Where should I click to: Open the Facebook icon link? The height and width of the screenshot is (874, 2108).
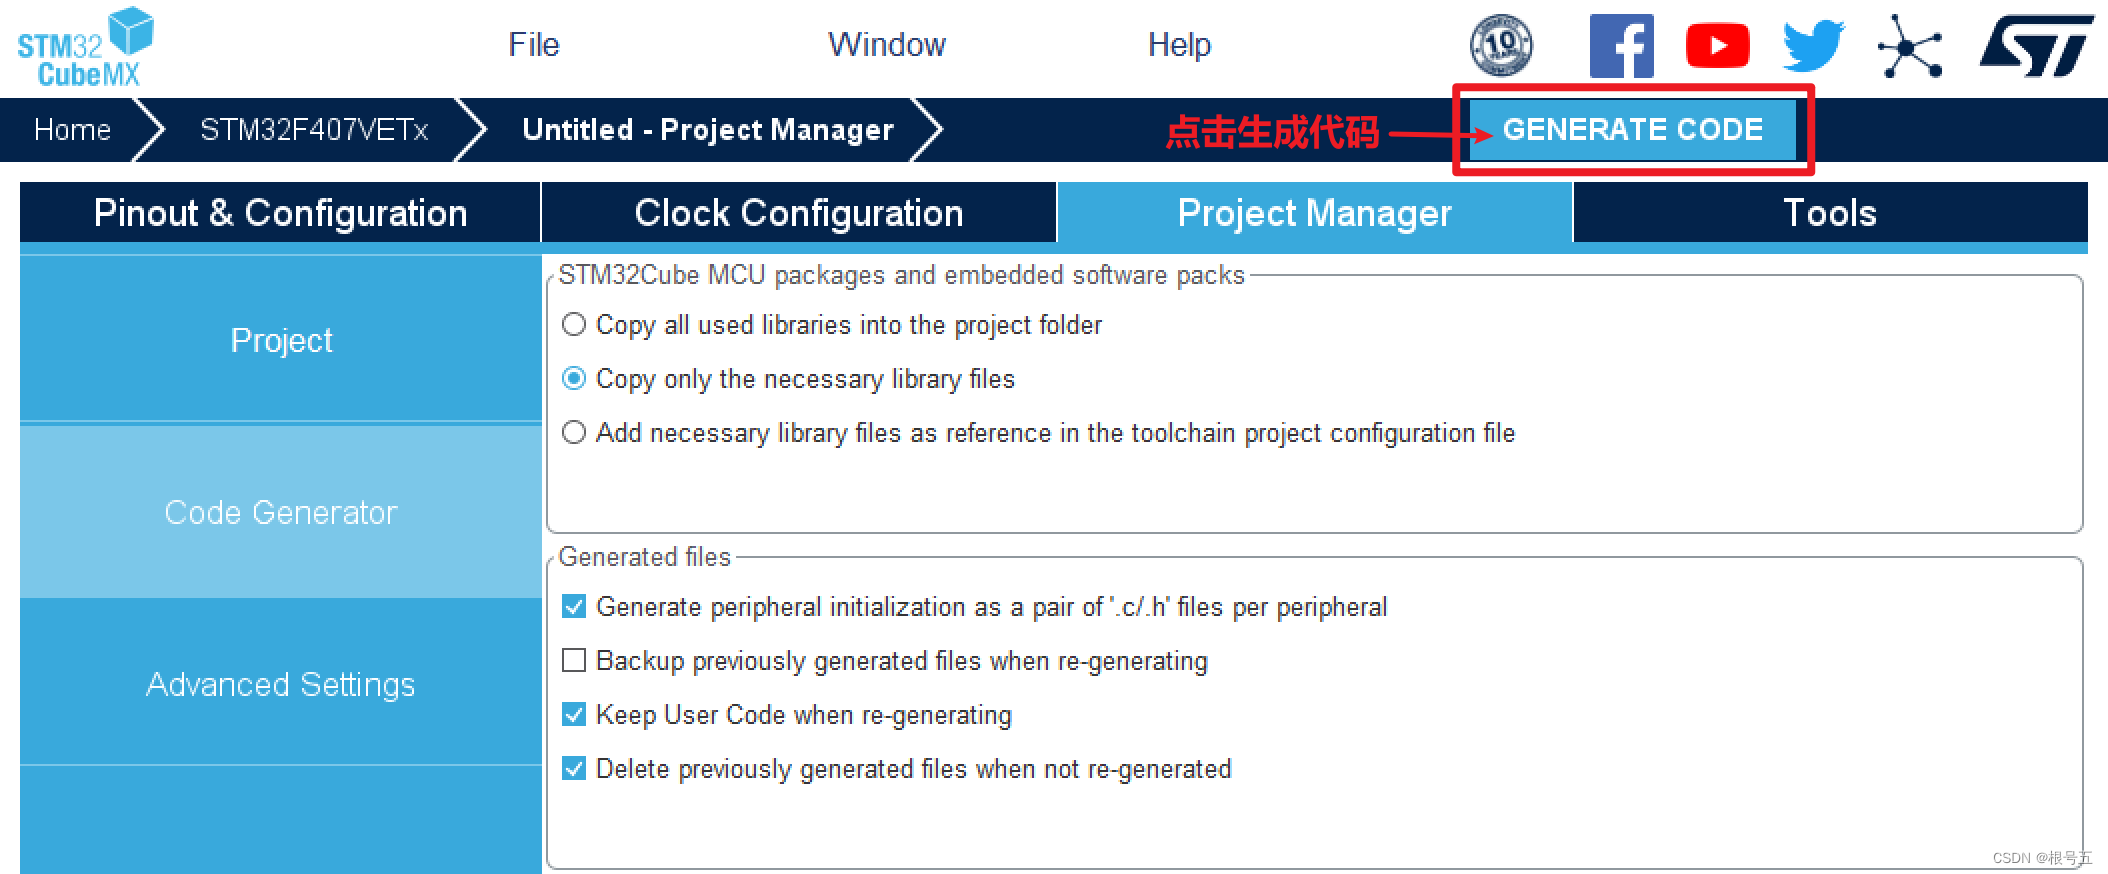pyautogui.click(x=1621, y=46)
